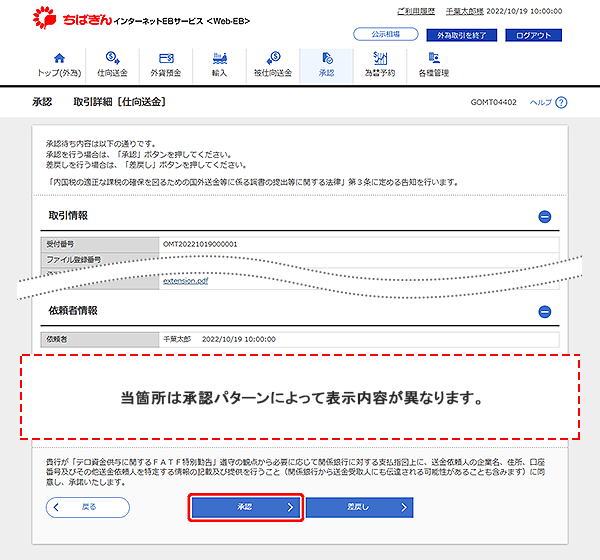Image resolution: width=600 pixels, height=560 pixels.
Task: Click the ファイル登録番号 label cell
Action: [100, 260]
